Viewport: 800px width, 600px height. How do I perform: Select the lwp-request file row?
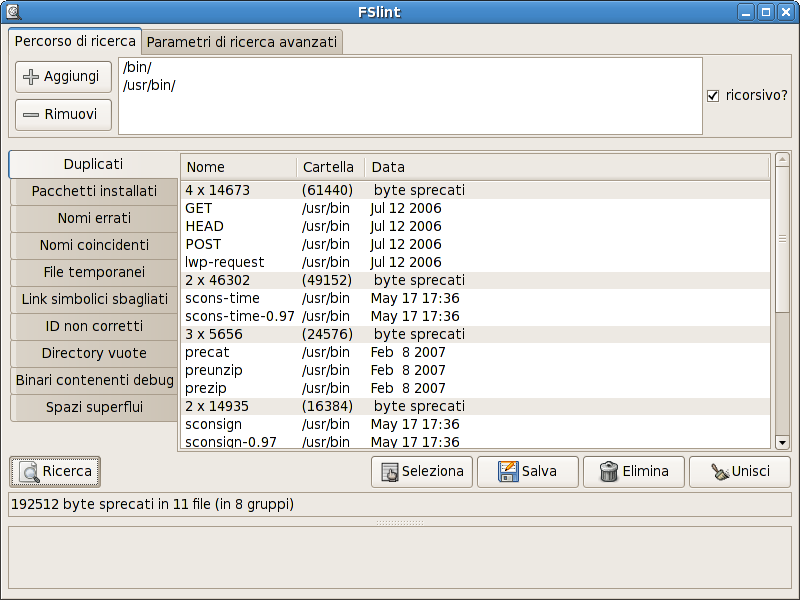475,262
